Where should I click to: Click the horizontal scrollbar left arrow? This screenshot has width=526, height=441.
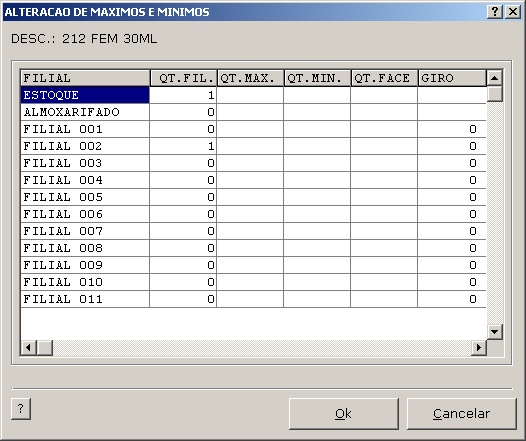tap(29, 347)
